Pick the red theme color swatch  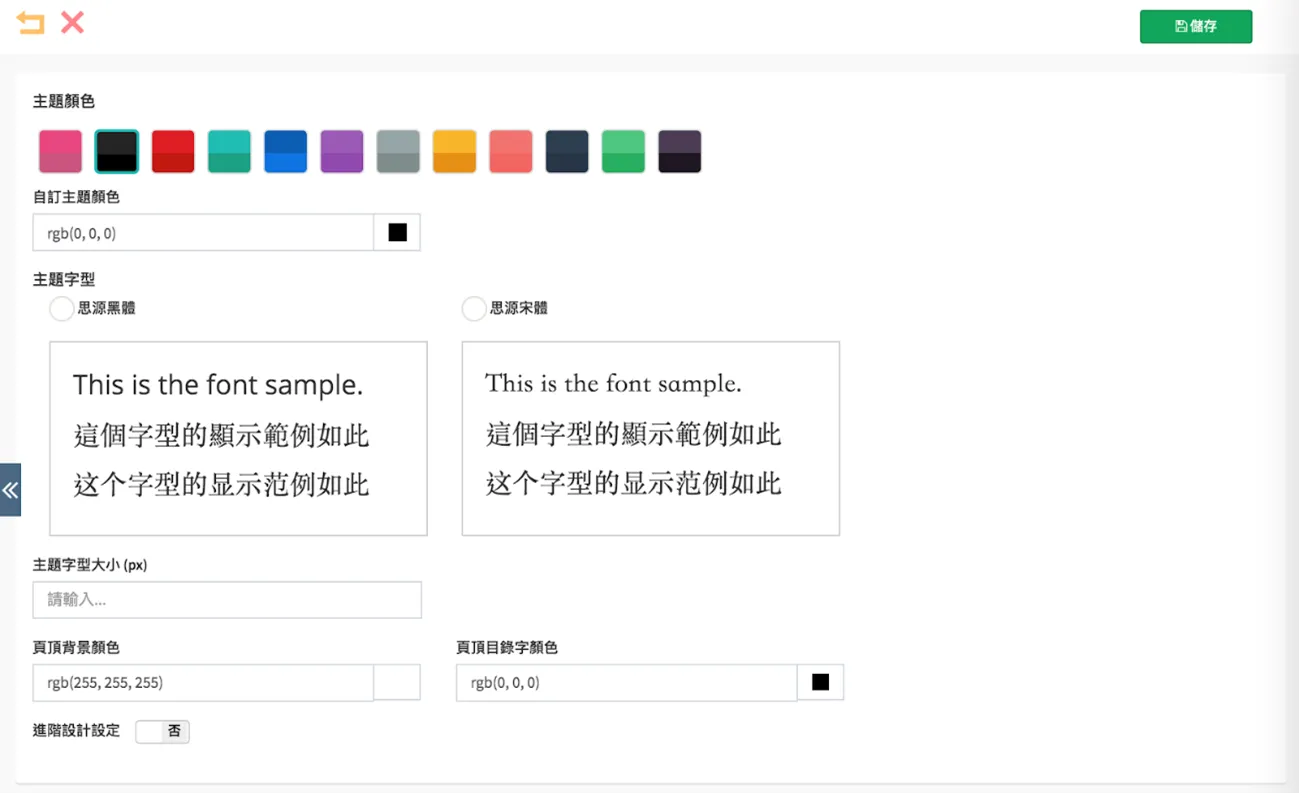tap(173, 152)
